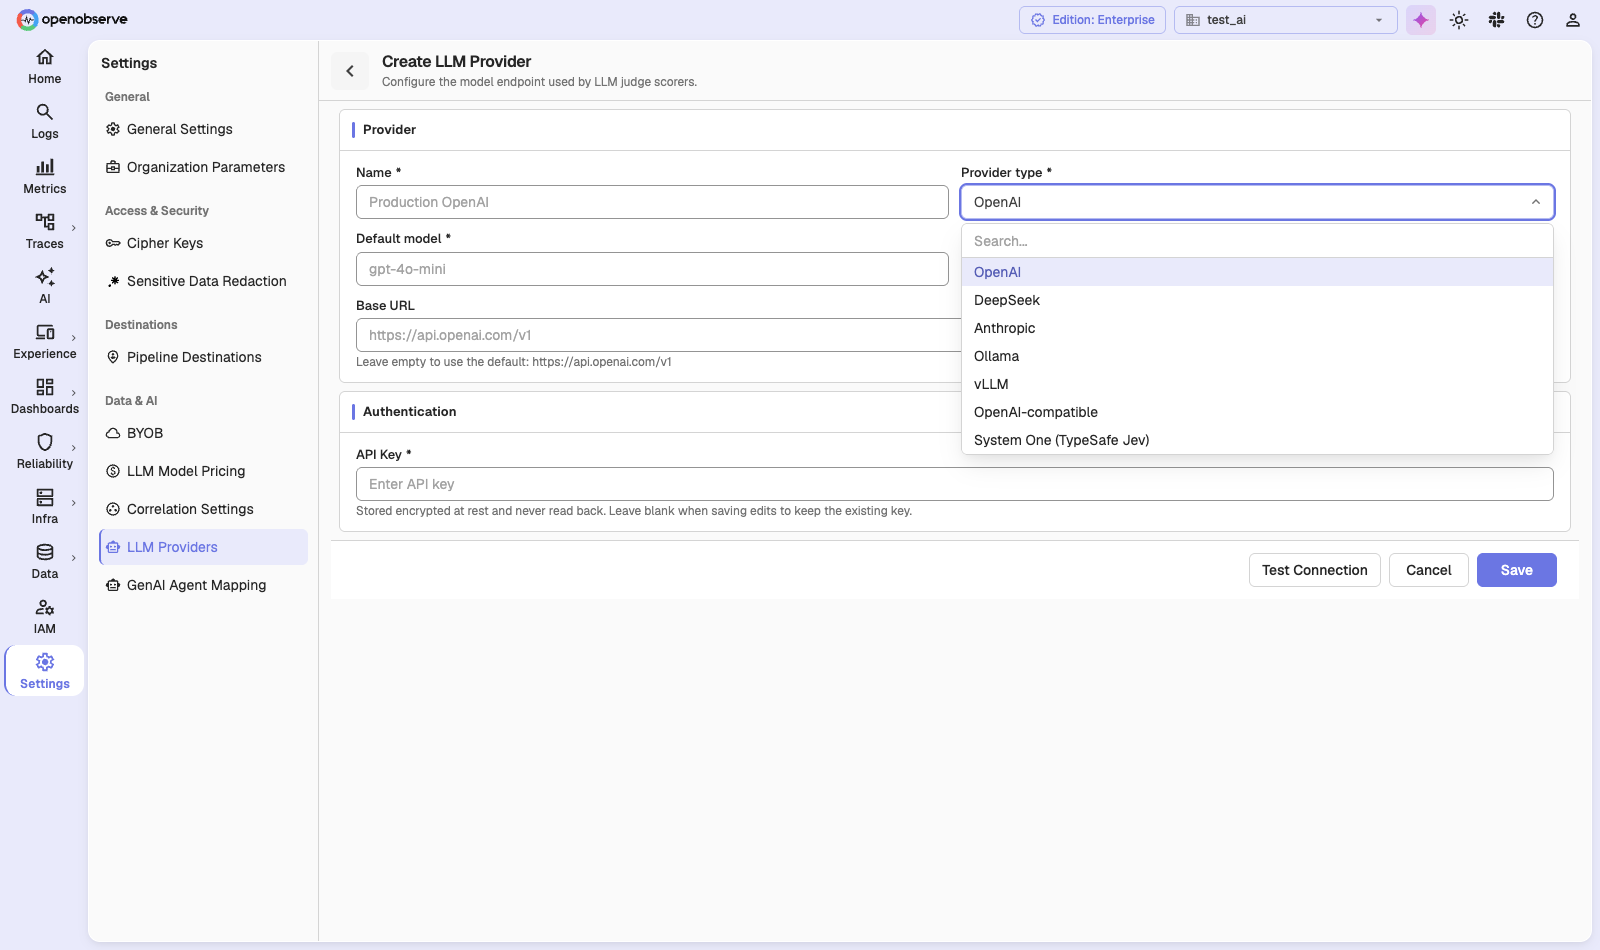Open the Traces section
The height and width of the screenshot is (950, 1600).
pyautogui.click(x=45, y=231)
